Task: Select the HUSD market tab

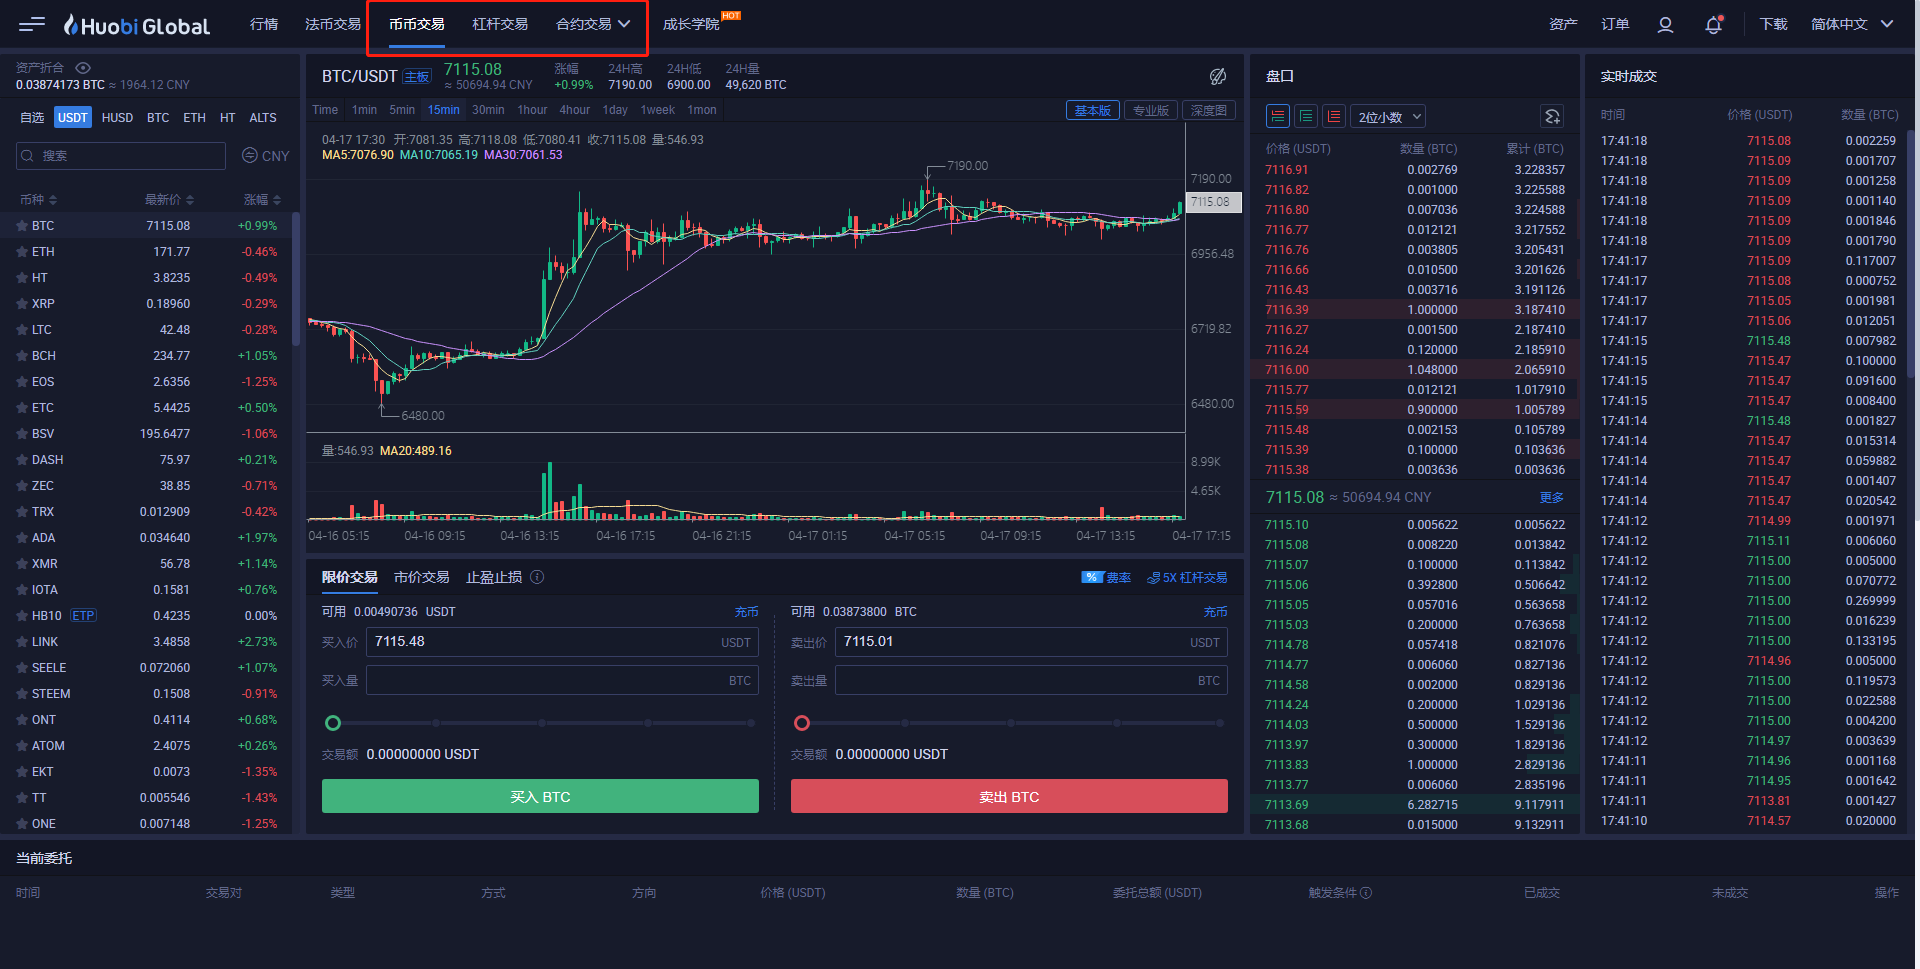Action: coord(117,118)
